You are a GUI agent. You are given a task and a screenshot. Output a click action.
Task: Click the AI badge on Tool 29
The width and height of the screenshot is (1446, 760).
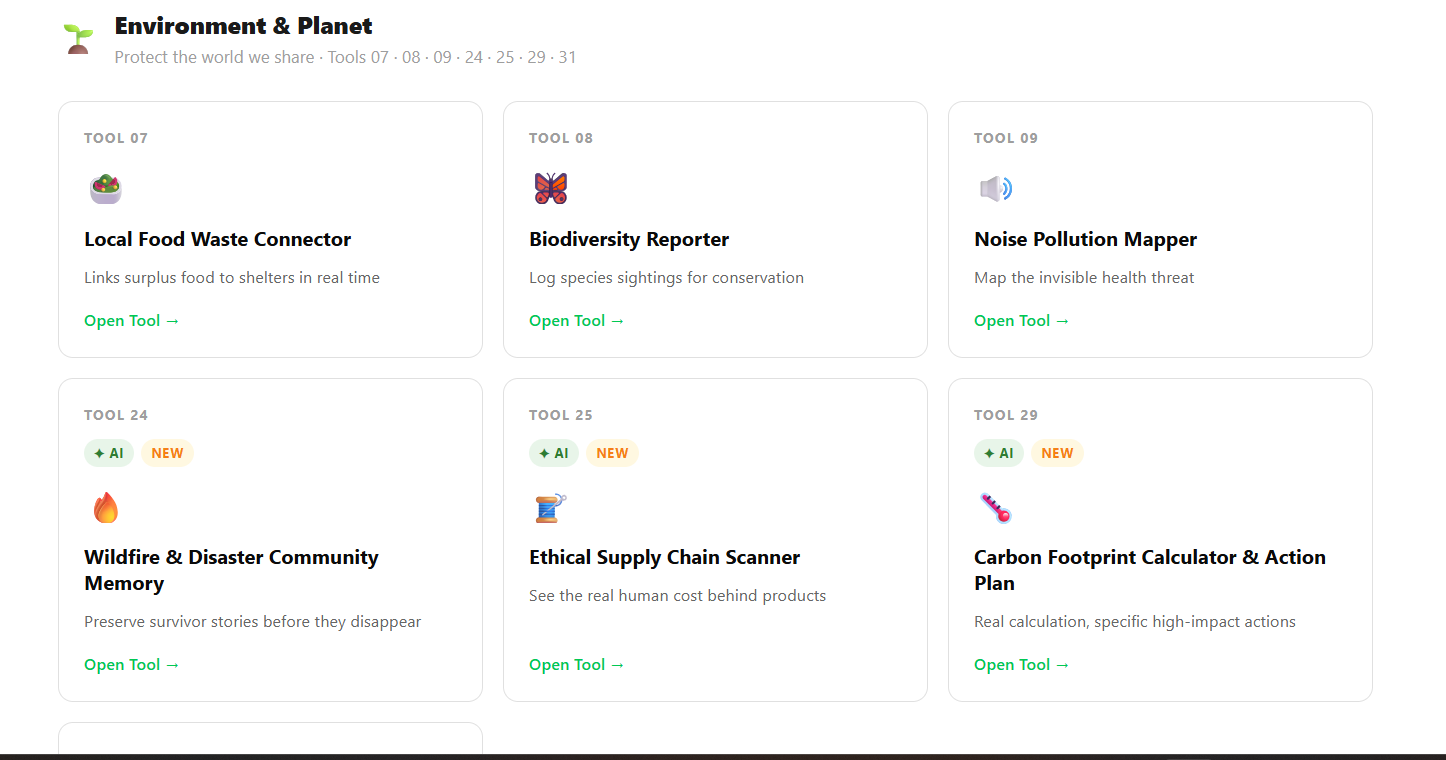coord(999,453)
